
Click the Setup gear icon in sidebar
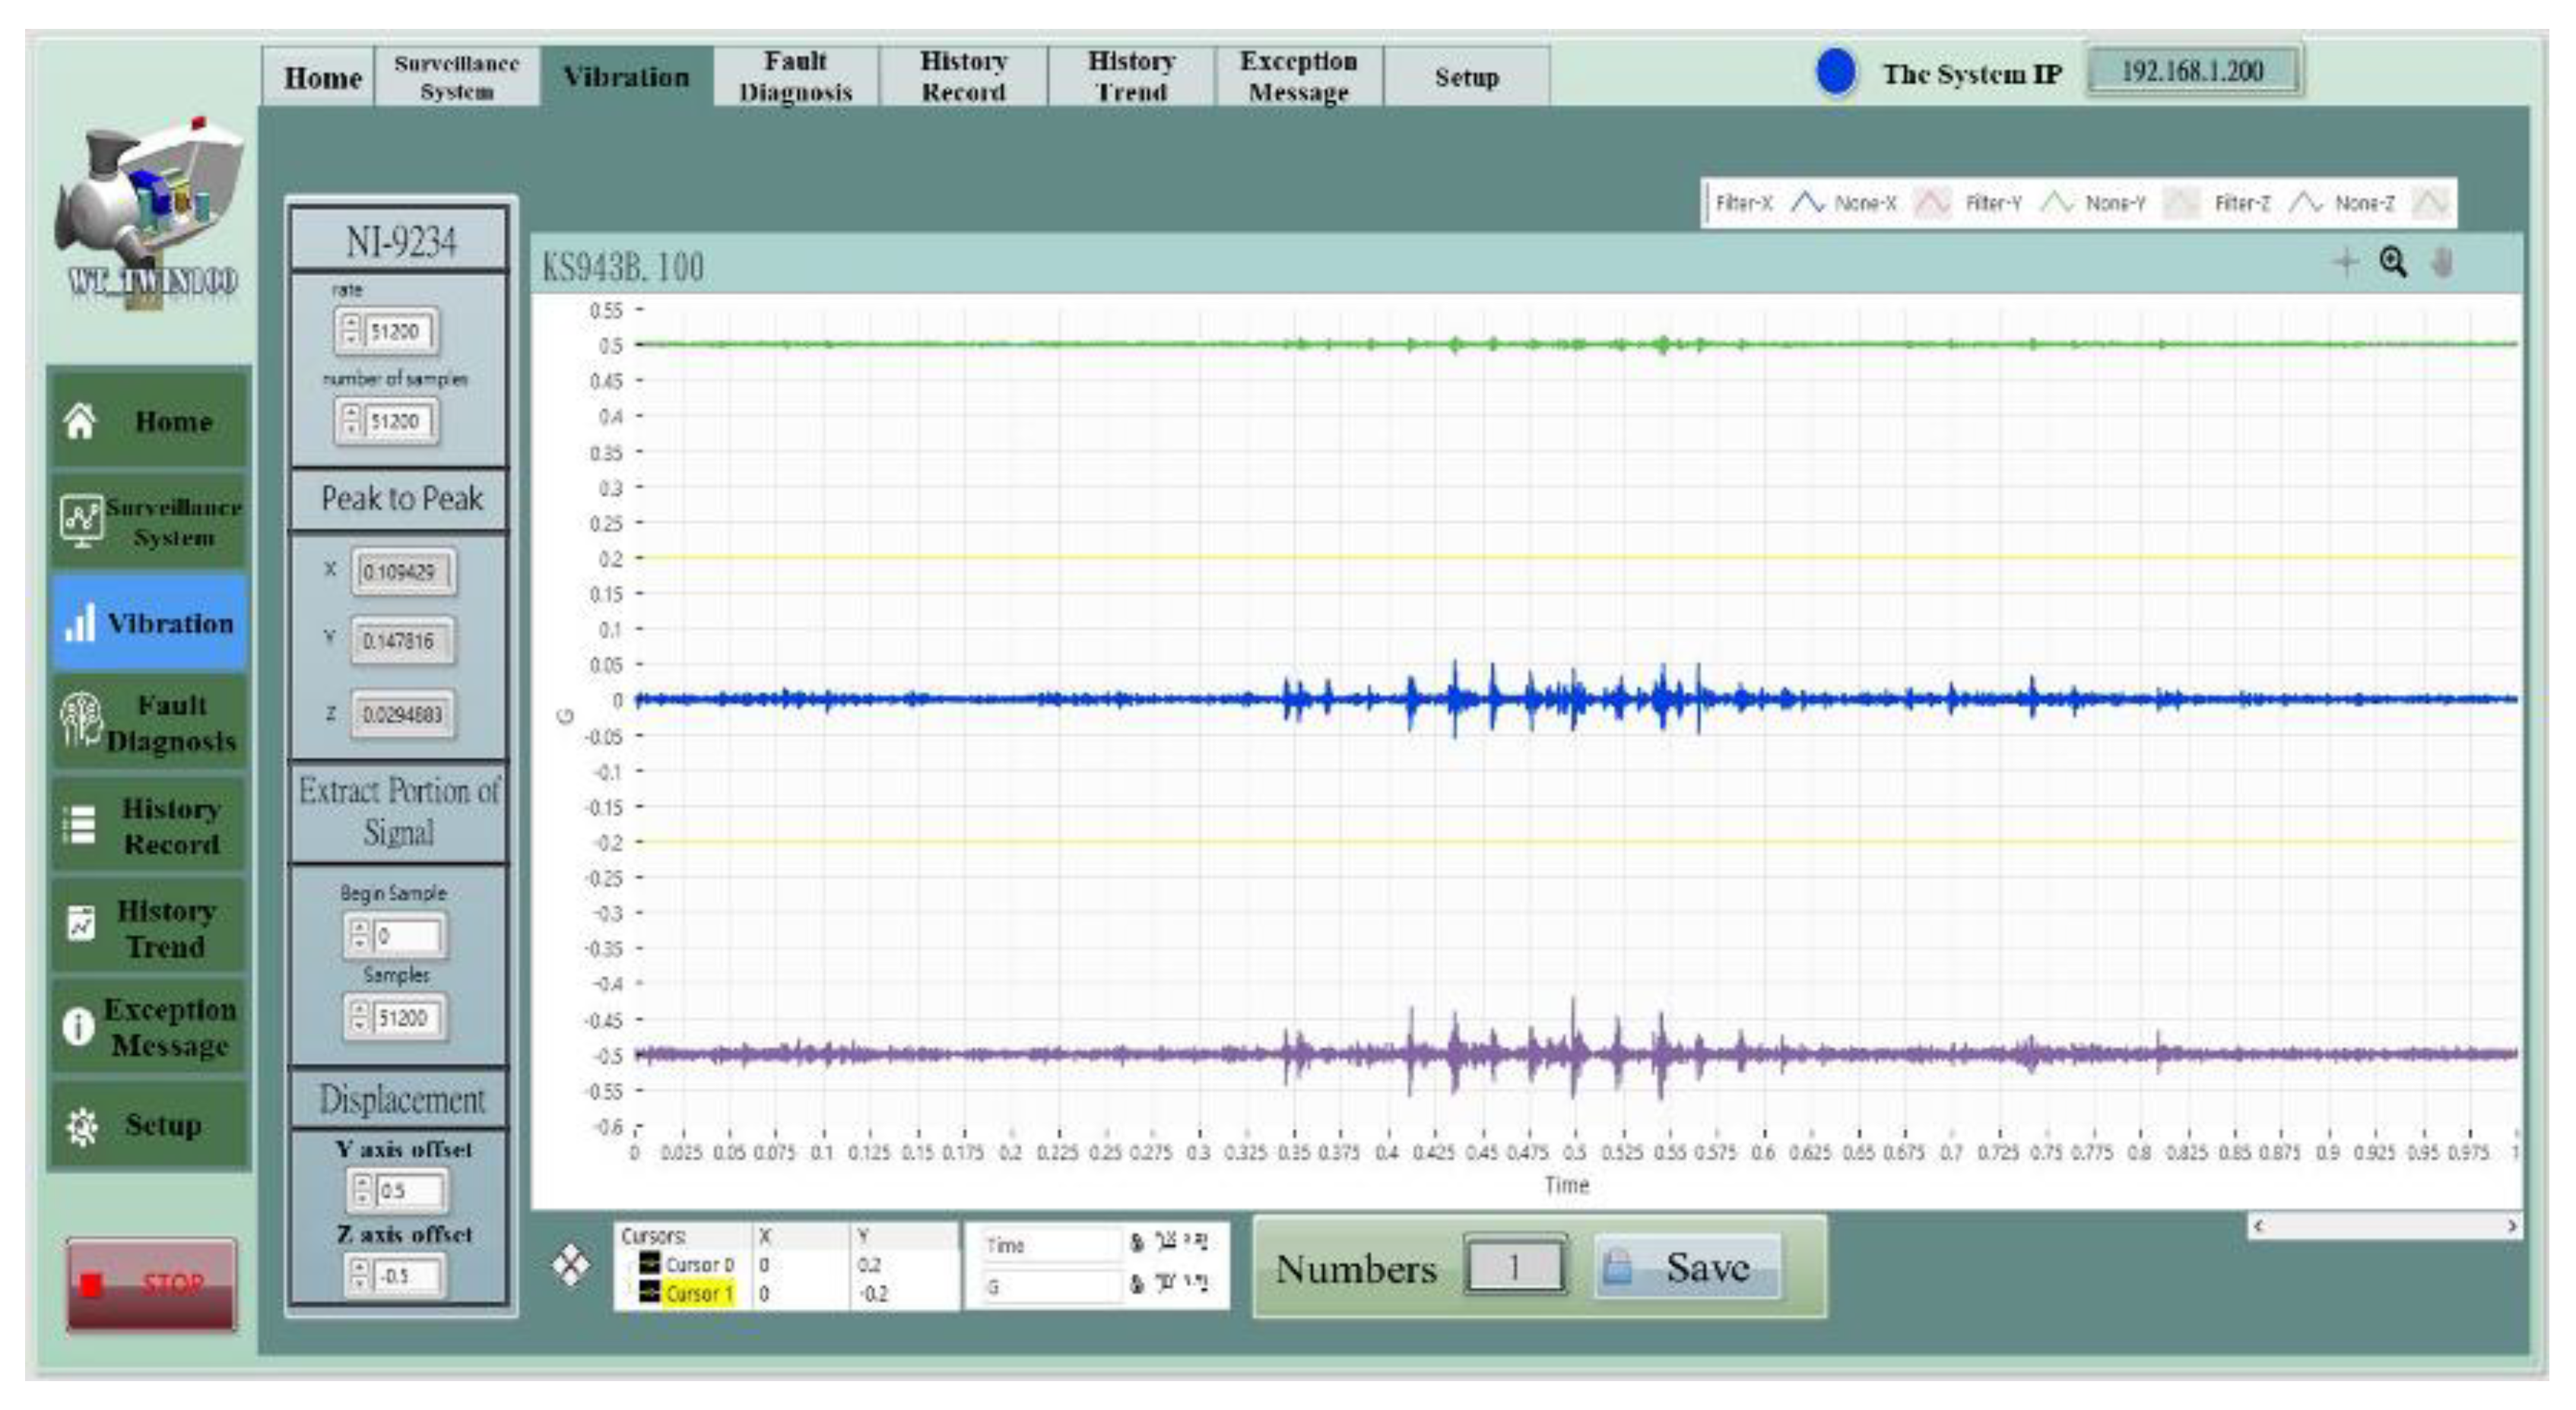point(81,1126)
